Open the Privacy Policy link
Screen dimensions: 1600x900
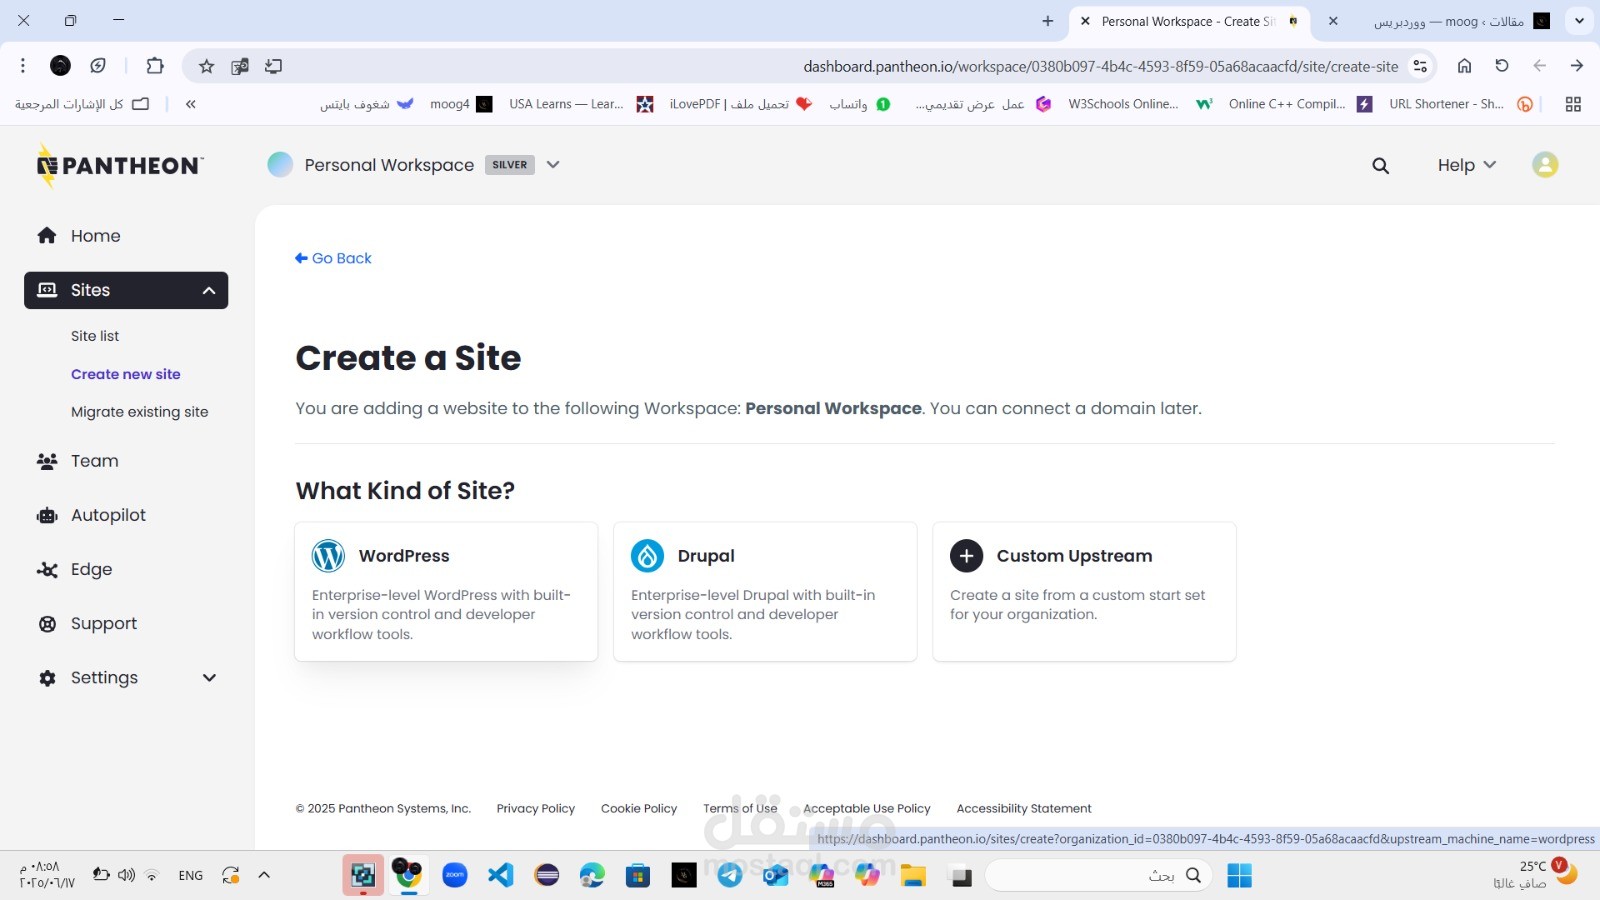click(536, 809)
